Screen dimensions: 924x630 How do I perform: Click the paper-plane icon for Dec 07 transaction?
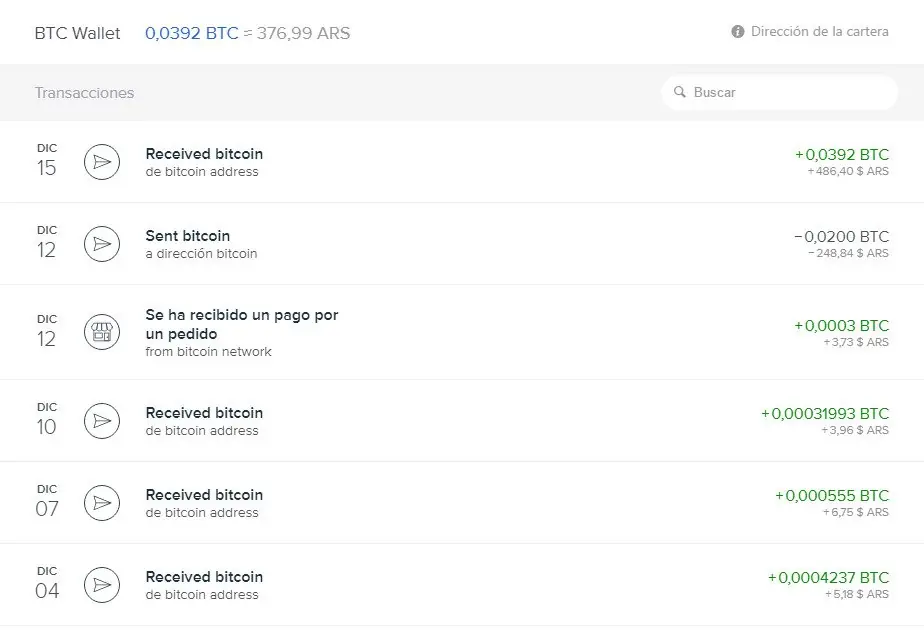102,503
